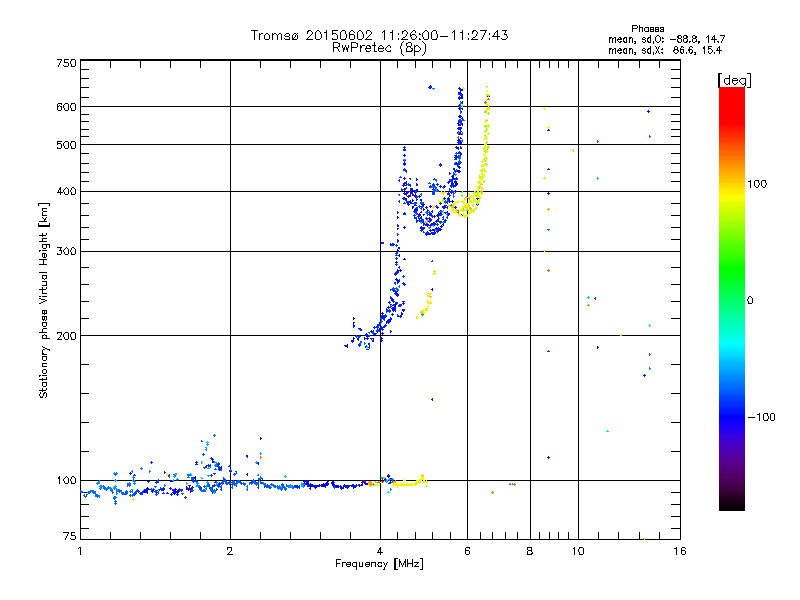
Task: Click the colorbar label '-100'
Action: 761,417
